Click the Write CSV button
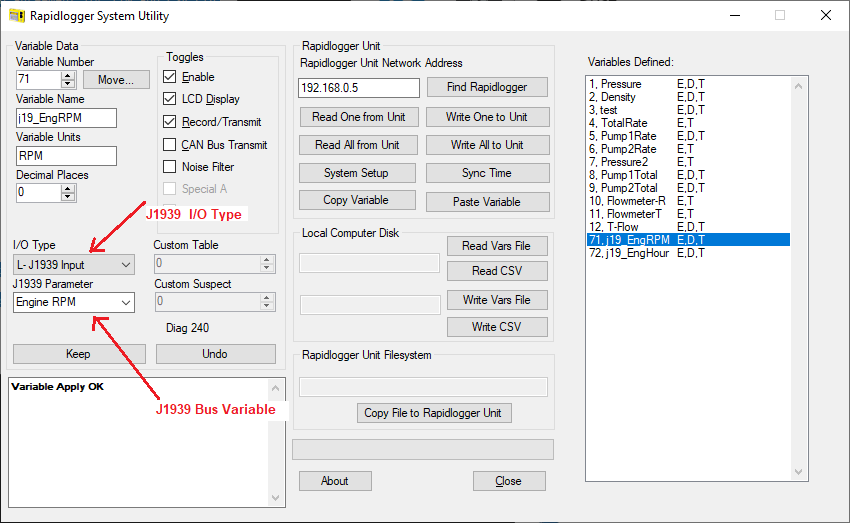The width and height of the screenshot is (850, 523). tap(497, 327)
